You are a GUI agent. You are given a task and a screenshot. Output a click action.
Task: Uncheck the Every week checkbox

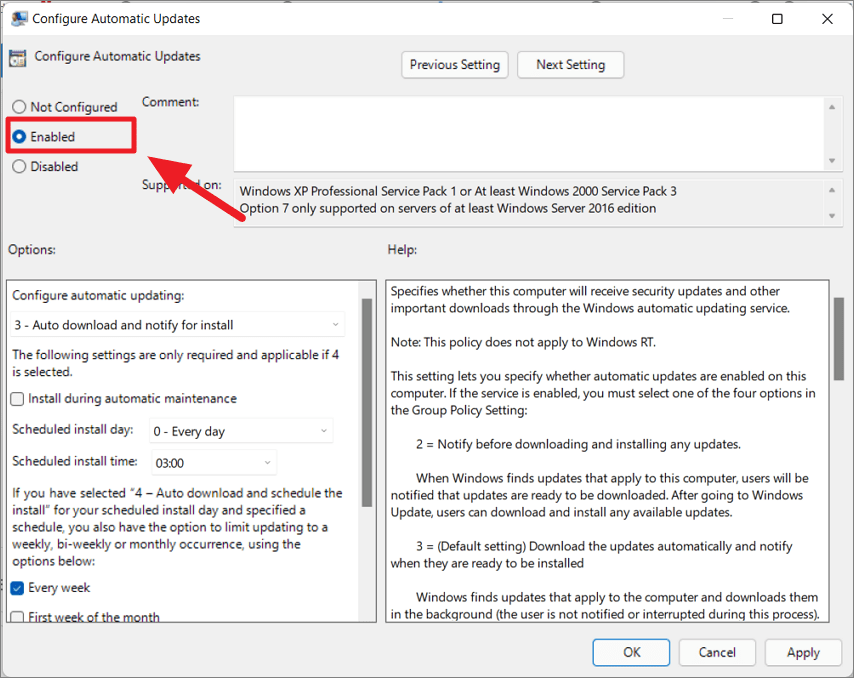pos(17,588)
